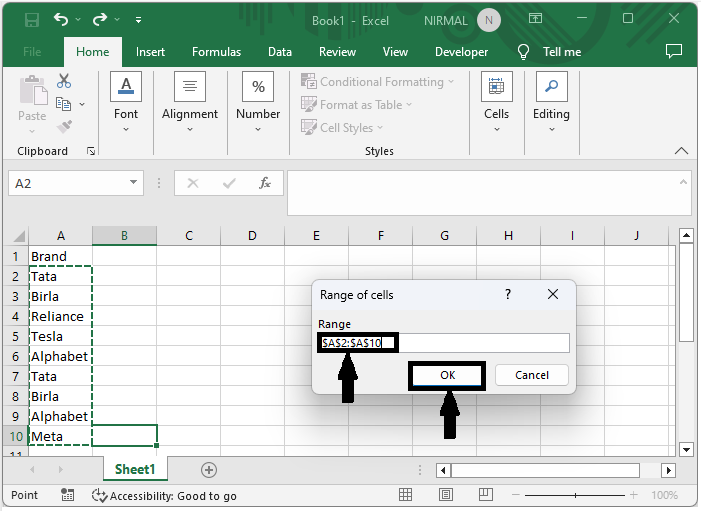Click the Range input field in dialog
The width and height of the screenshot is (701, 511).
tap(443, 343)
